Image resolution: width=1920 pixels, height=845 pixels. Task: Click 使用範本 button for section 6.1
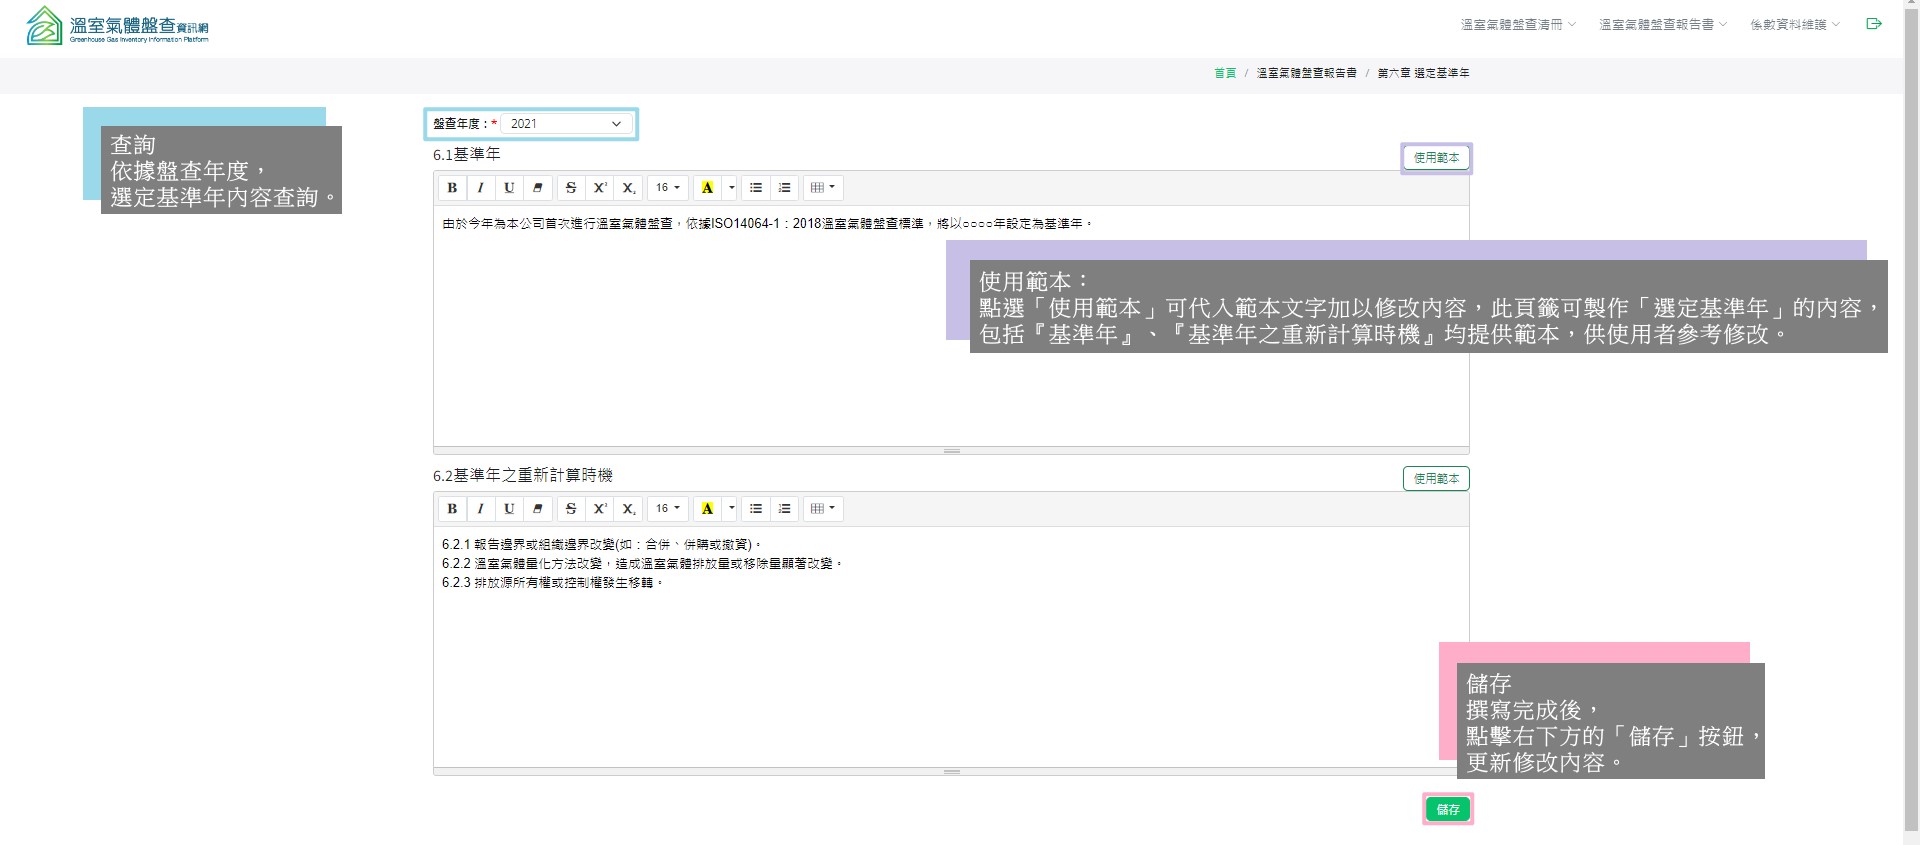(x=1436, y=158)
